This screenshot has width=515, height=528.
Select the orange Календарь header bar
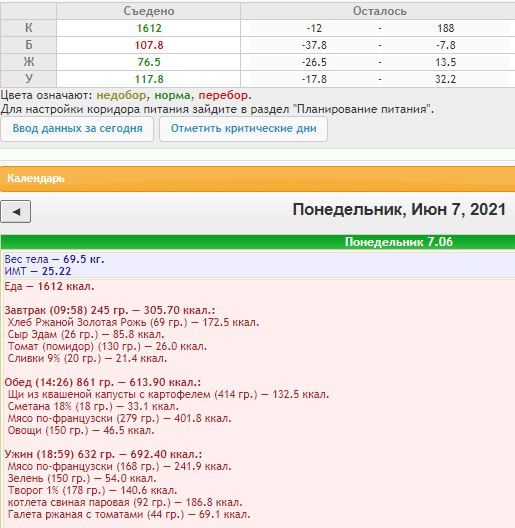point(257,178)
